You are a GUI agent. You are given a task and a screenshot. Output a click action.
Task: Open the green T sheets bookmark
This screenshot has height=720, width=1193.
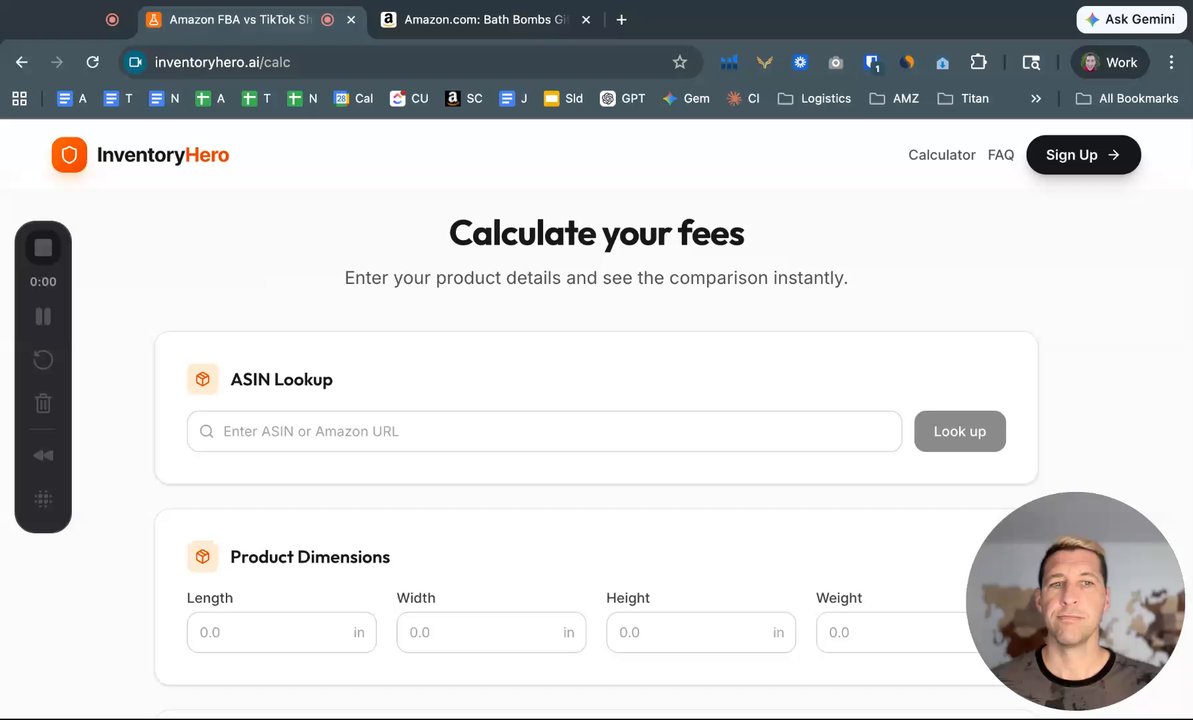click(x=256, y=98)
